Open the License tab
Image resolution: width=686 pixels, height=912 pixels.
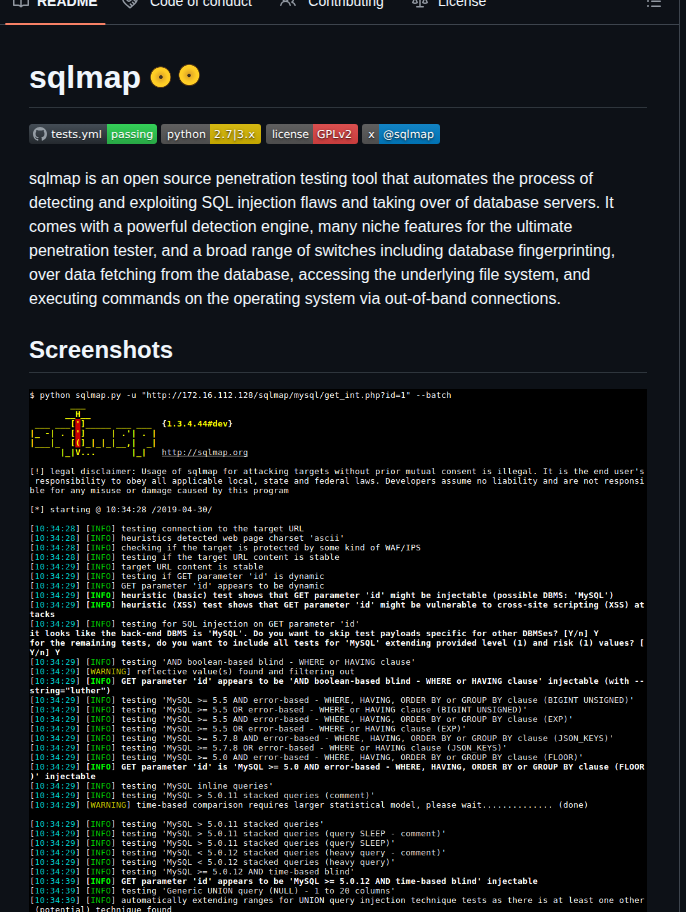coord(449,5)
